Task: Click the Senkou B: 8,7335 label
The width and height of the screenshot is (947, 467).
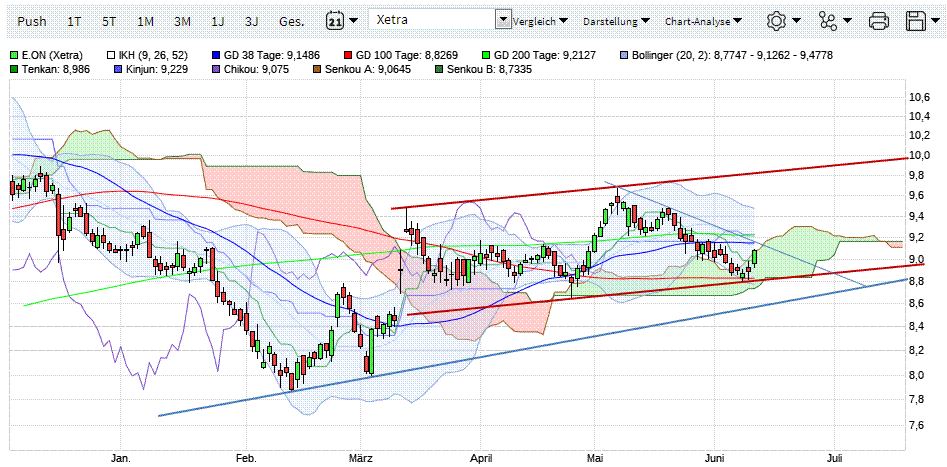Action: pos(489,69)
